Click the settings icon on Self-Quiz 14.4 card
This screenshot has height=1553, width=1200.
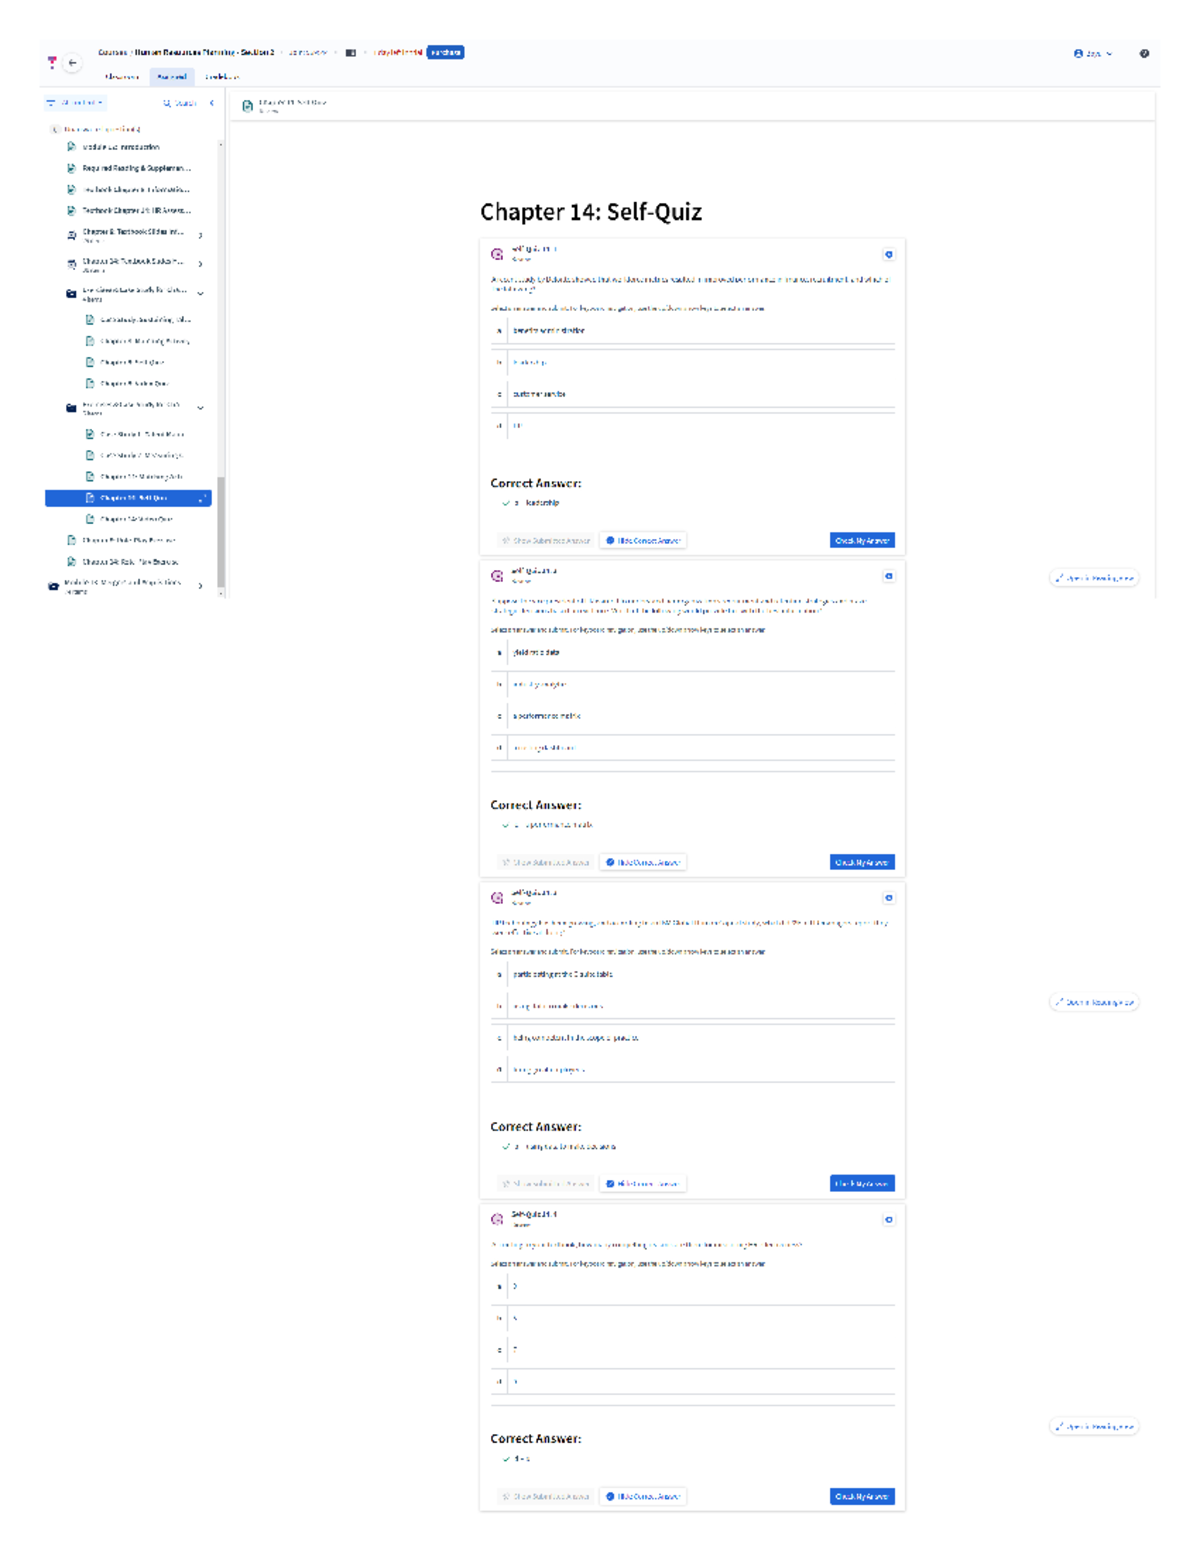(888, 1220)
